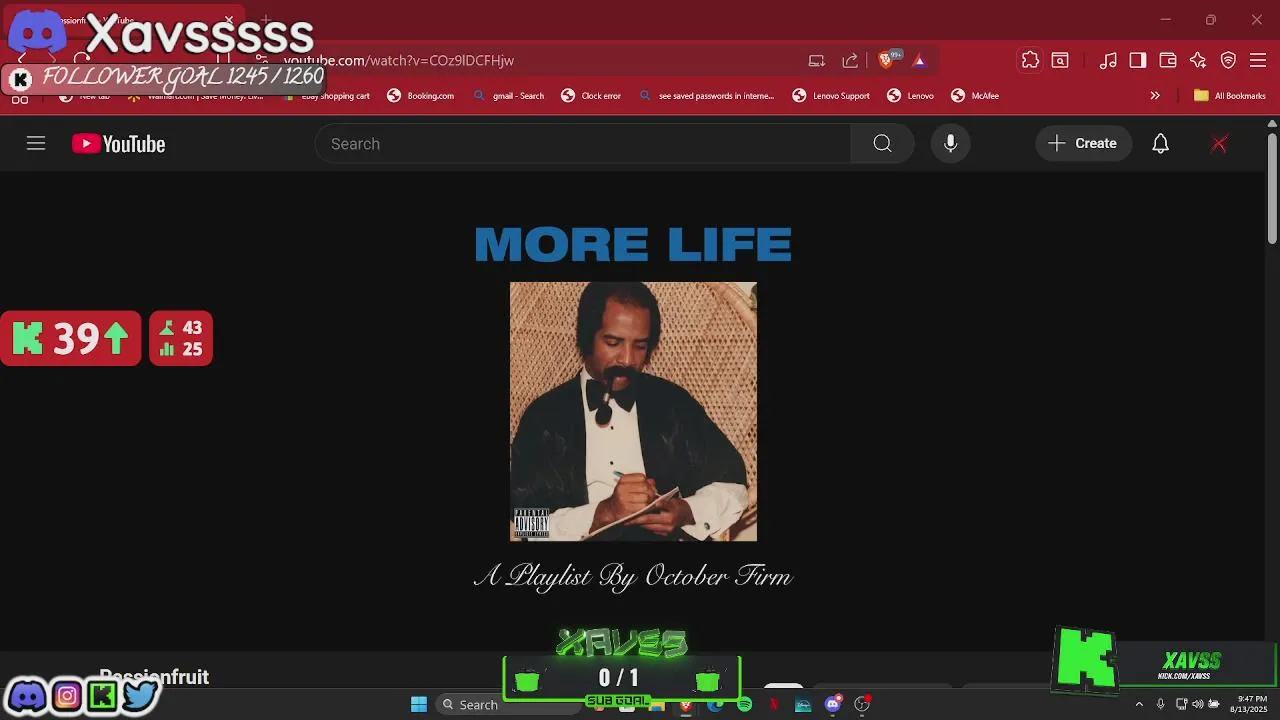The image size is (1280, 720).
Task: Focus the YouTube search box
Action: tap(583, 144)
